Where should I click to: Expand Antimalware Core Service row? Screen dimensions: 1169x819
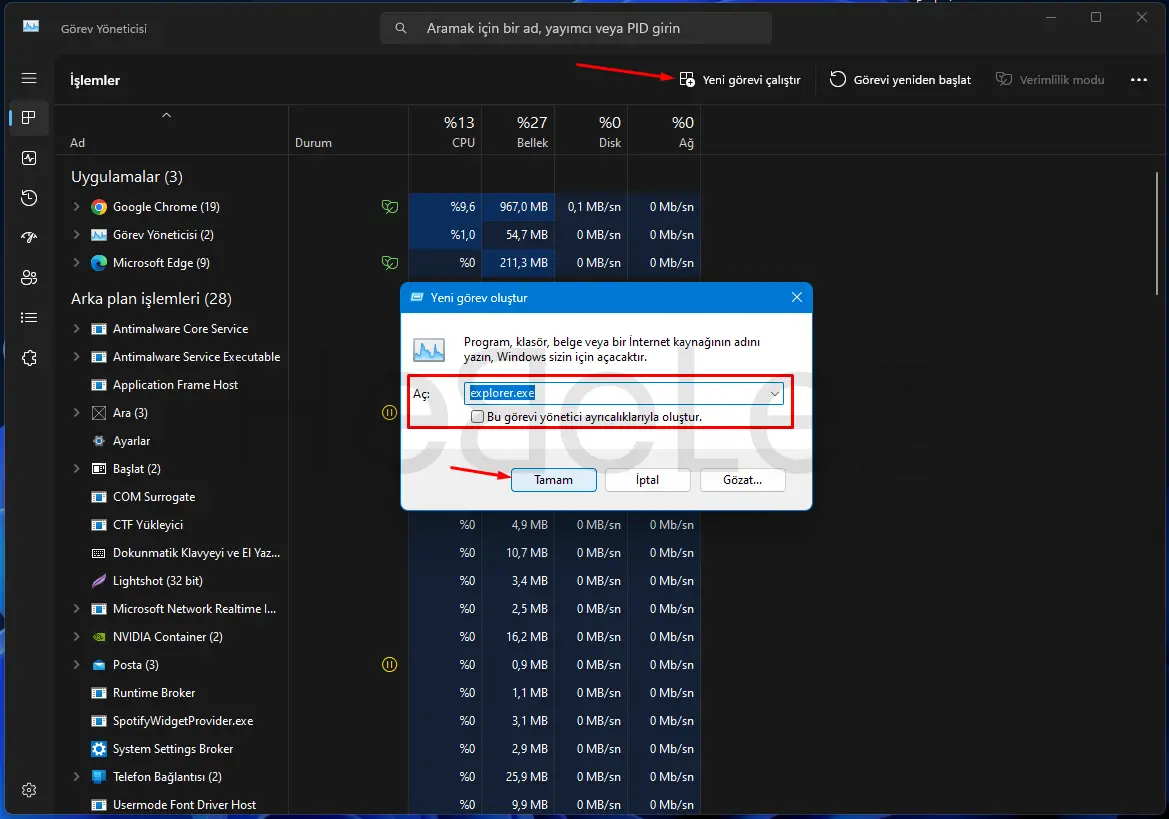pyautogui.click(x=76, y=329)
